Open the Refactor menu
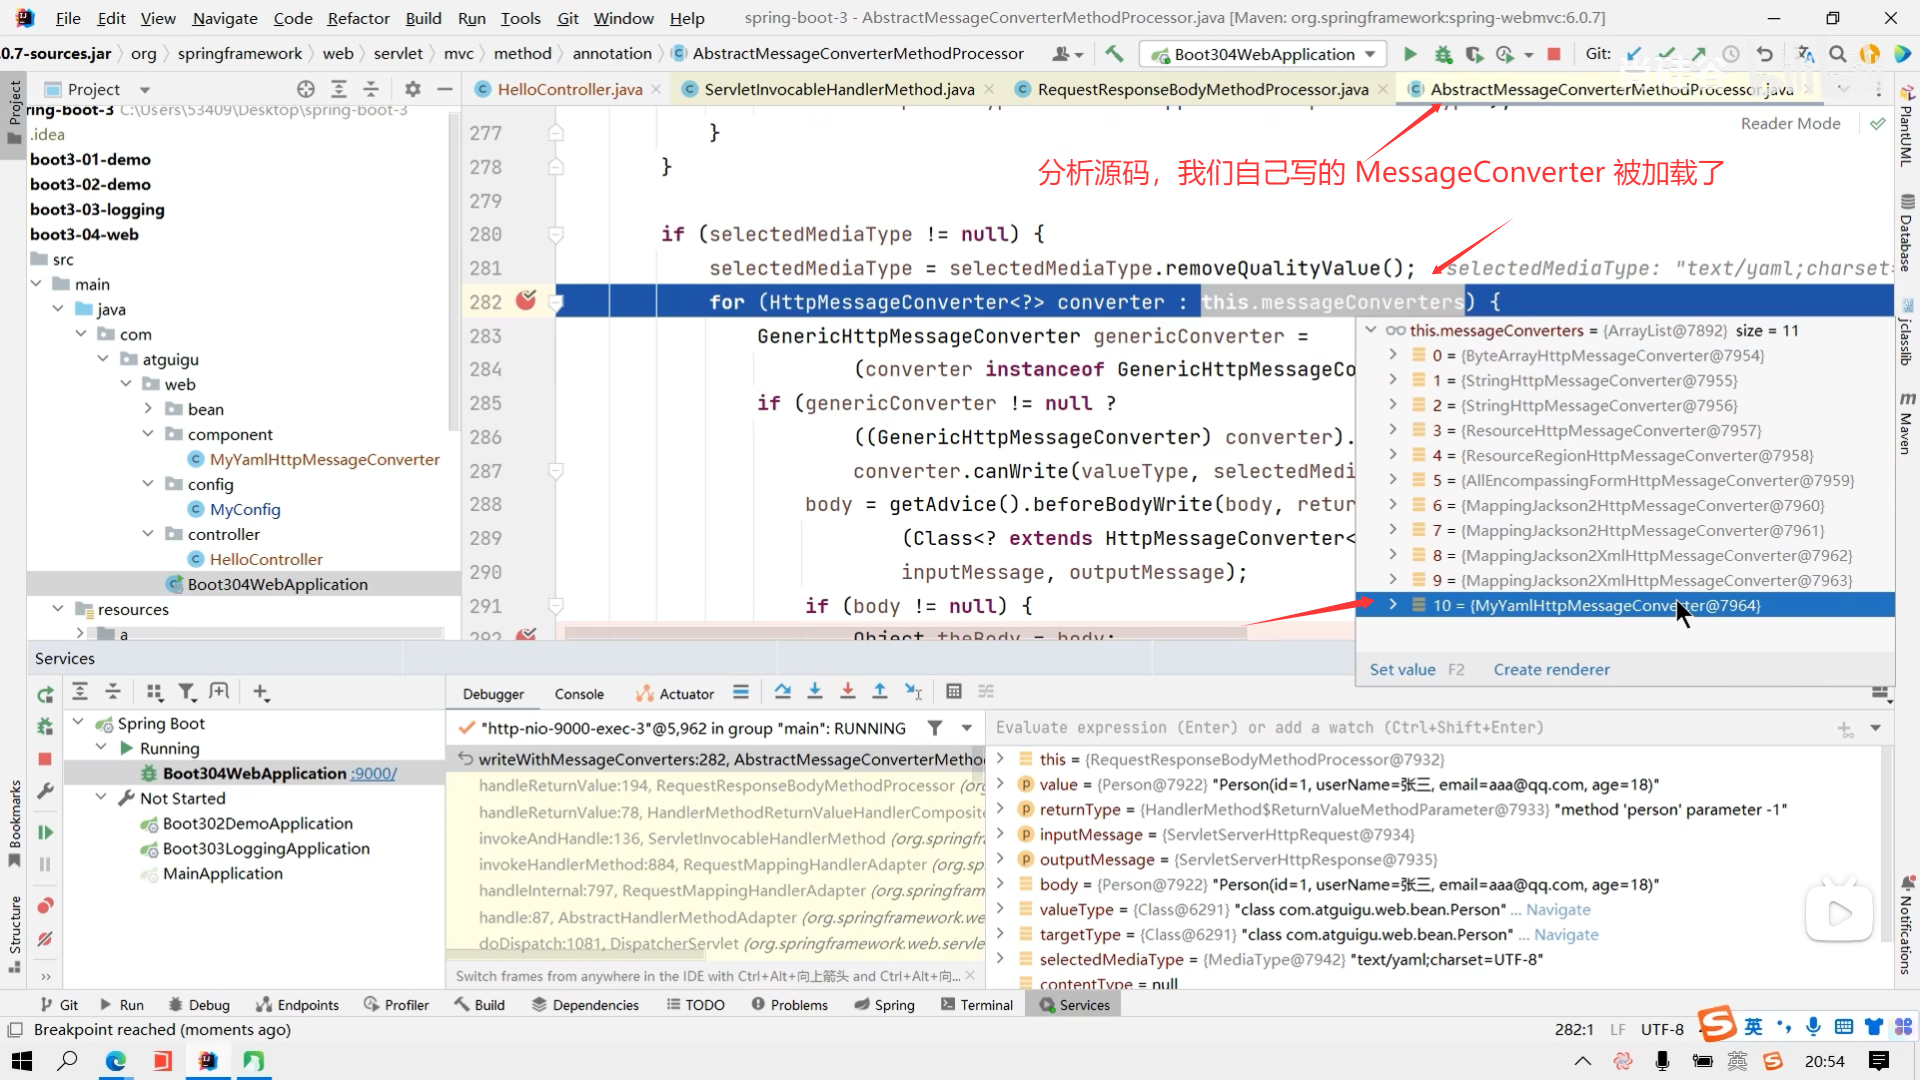This screenshot has height=1080, width=1920. (358, 18)
